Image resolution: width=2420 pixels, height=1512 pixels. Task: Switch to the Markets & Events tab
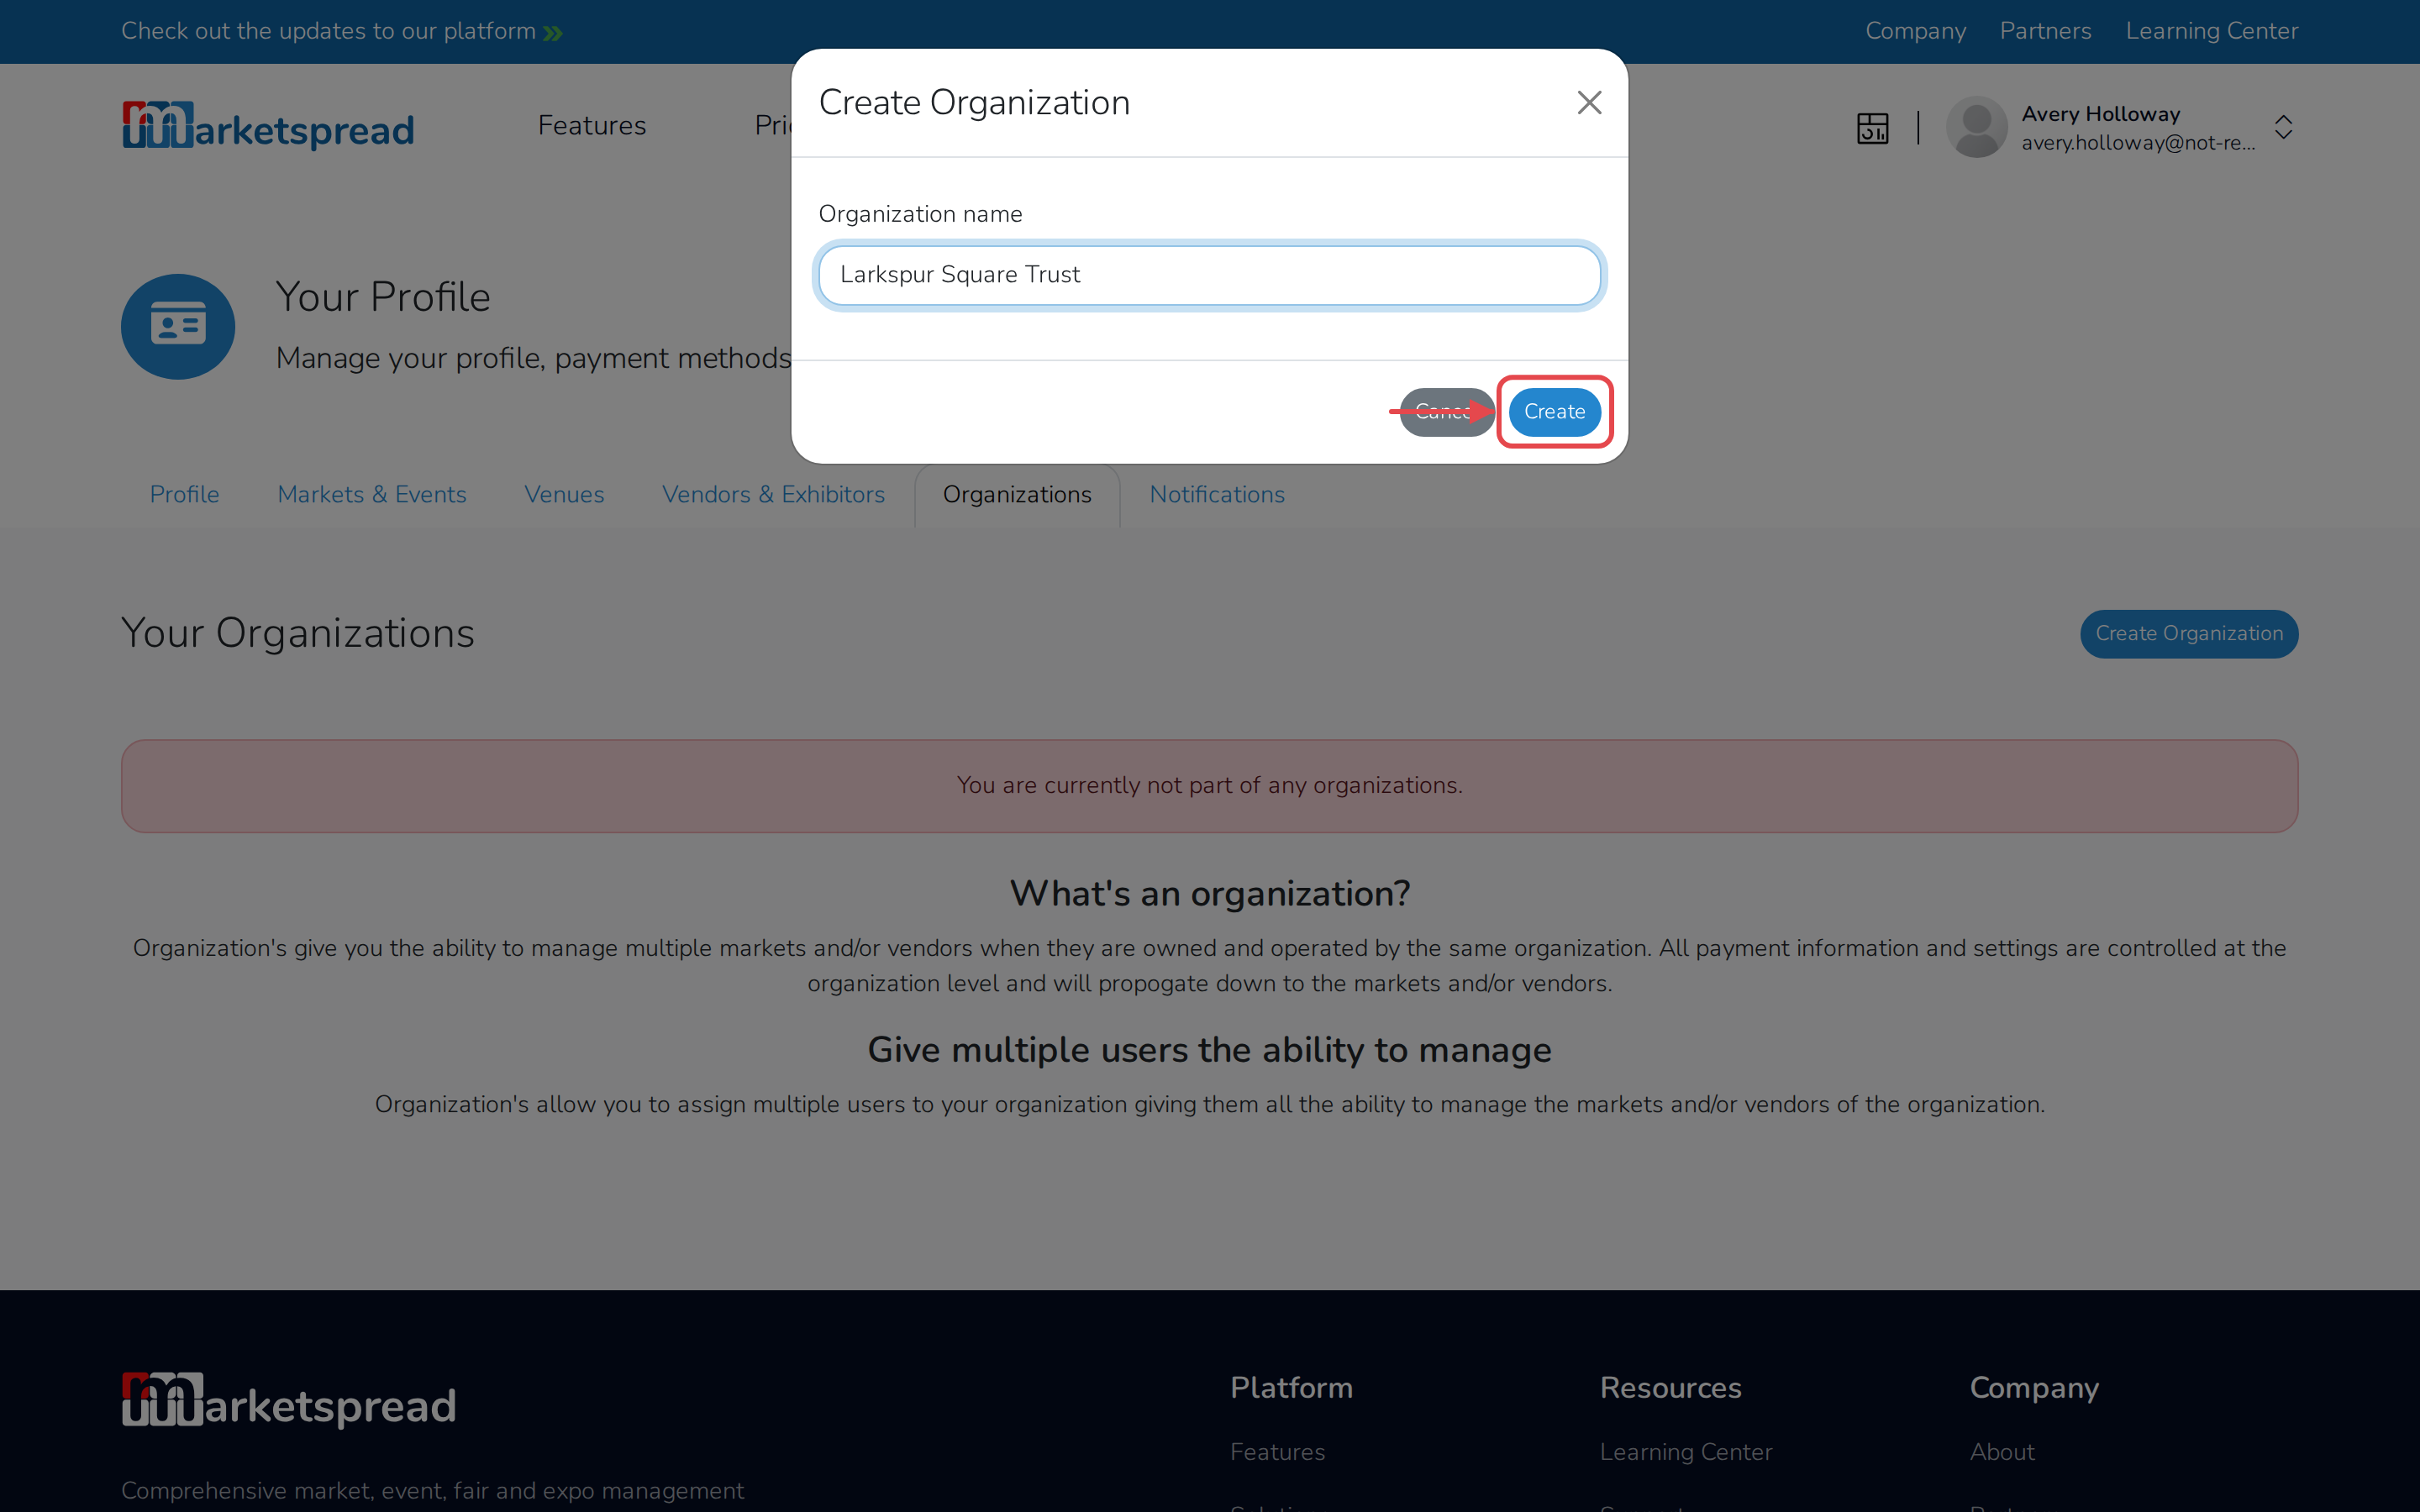click(x=372, y=494)
